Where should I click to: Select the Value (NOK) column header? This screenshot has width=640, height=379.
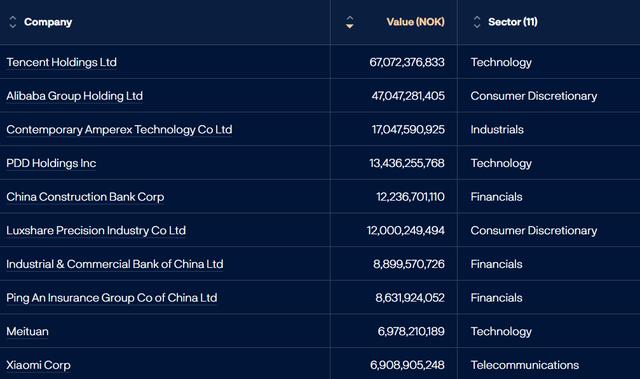click(416, 22)
